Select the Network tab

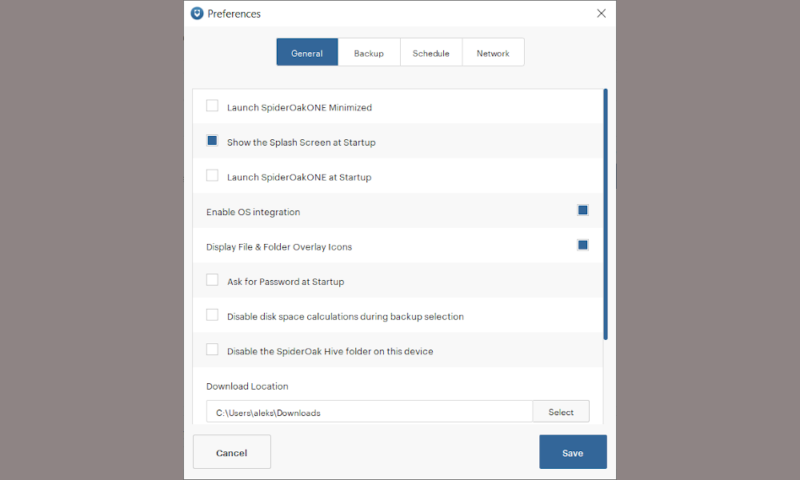tap(493, 53)
